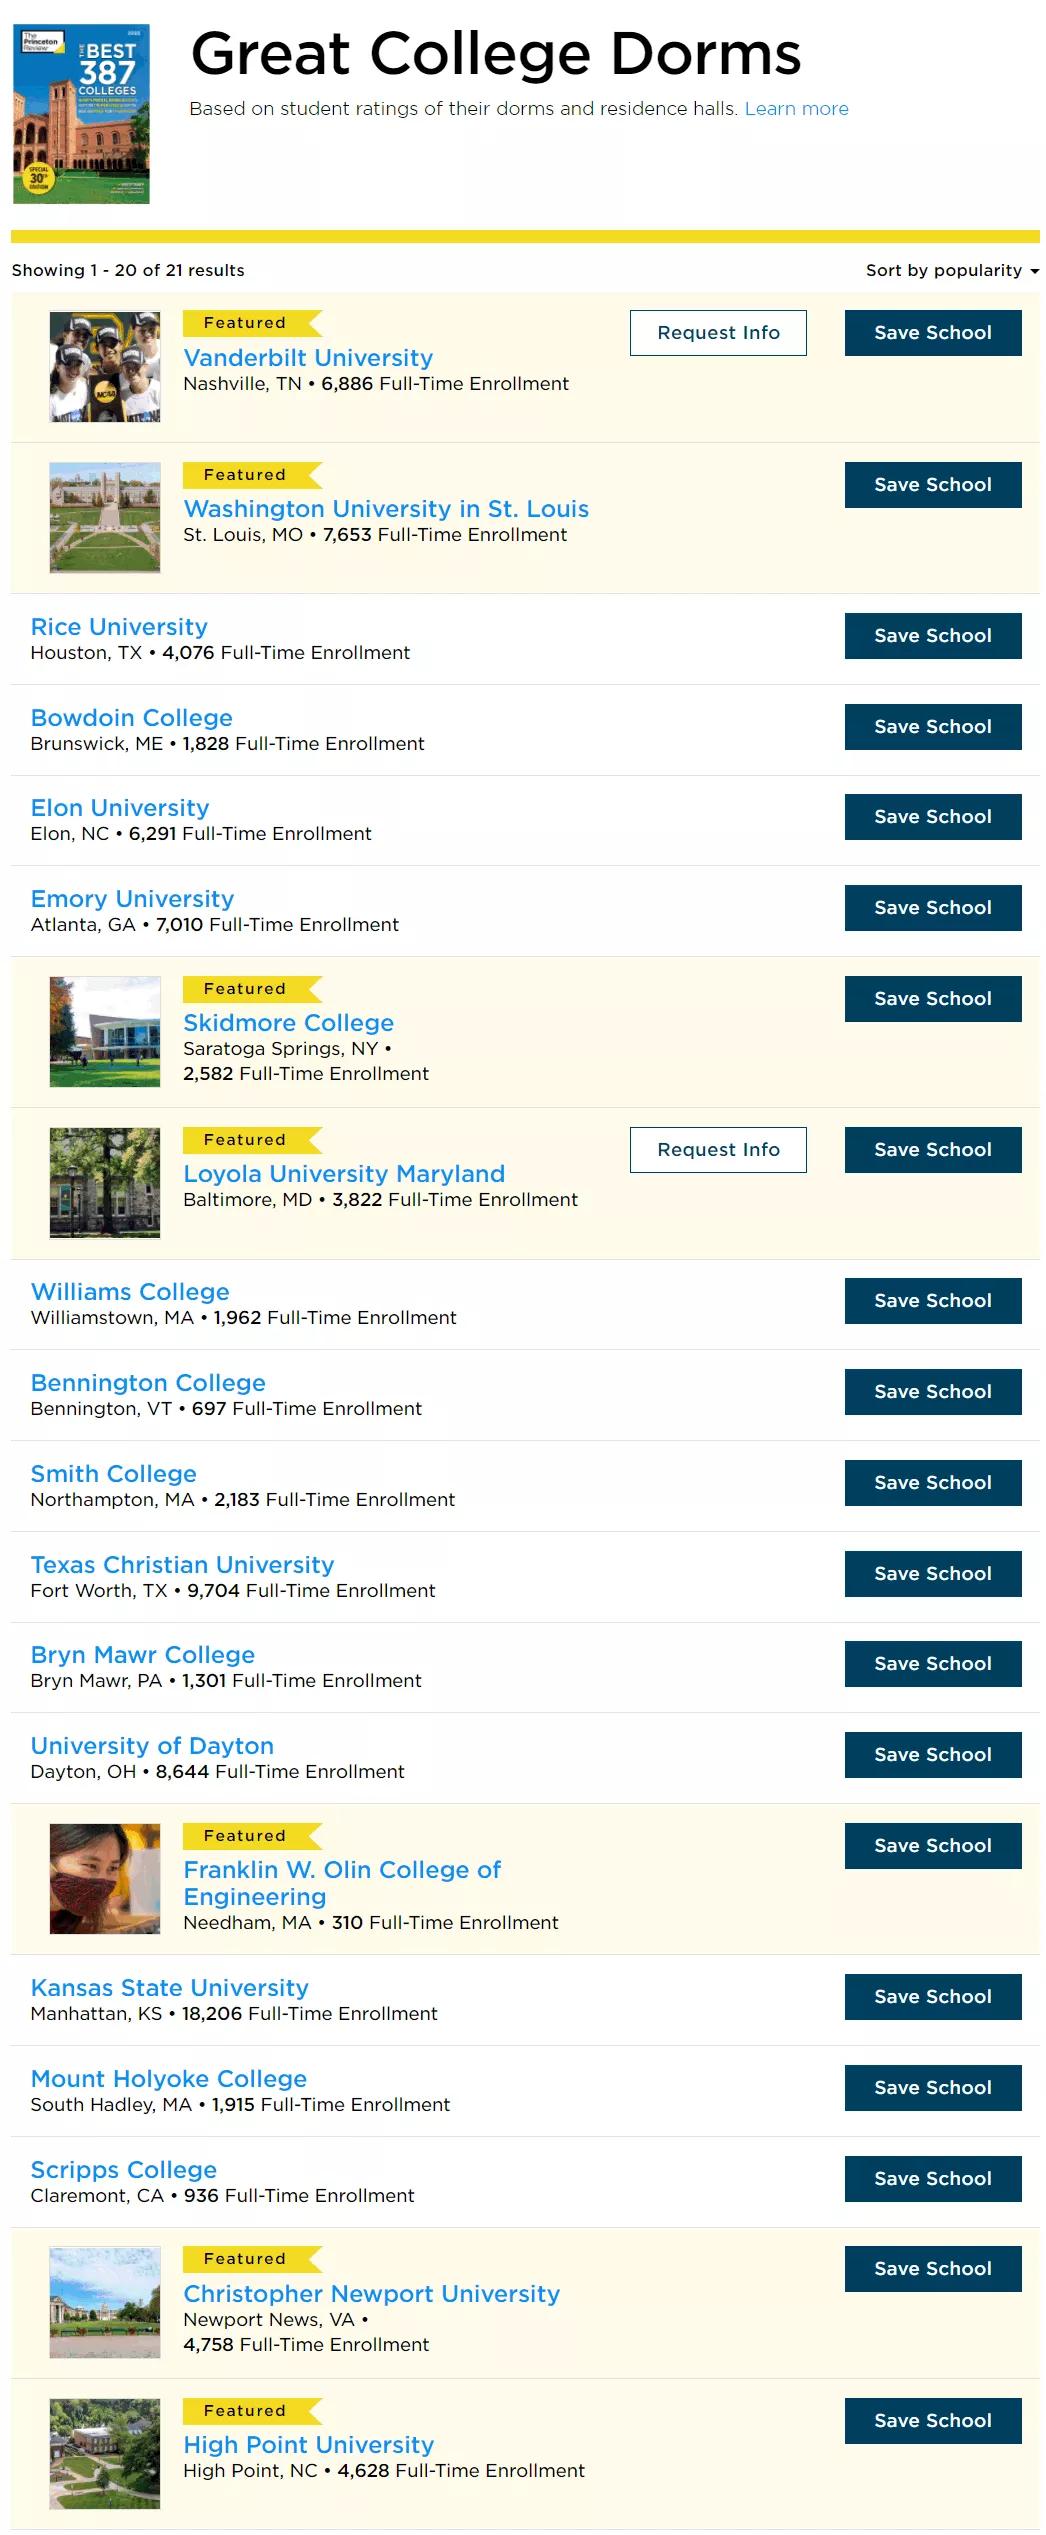This screenshot has width=1046, height=2535.
Task: Save Bowdoin College
Action: (932, 727)
